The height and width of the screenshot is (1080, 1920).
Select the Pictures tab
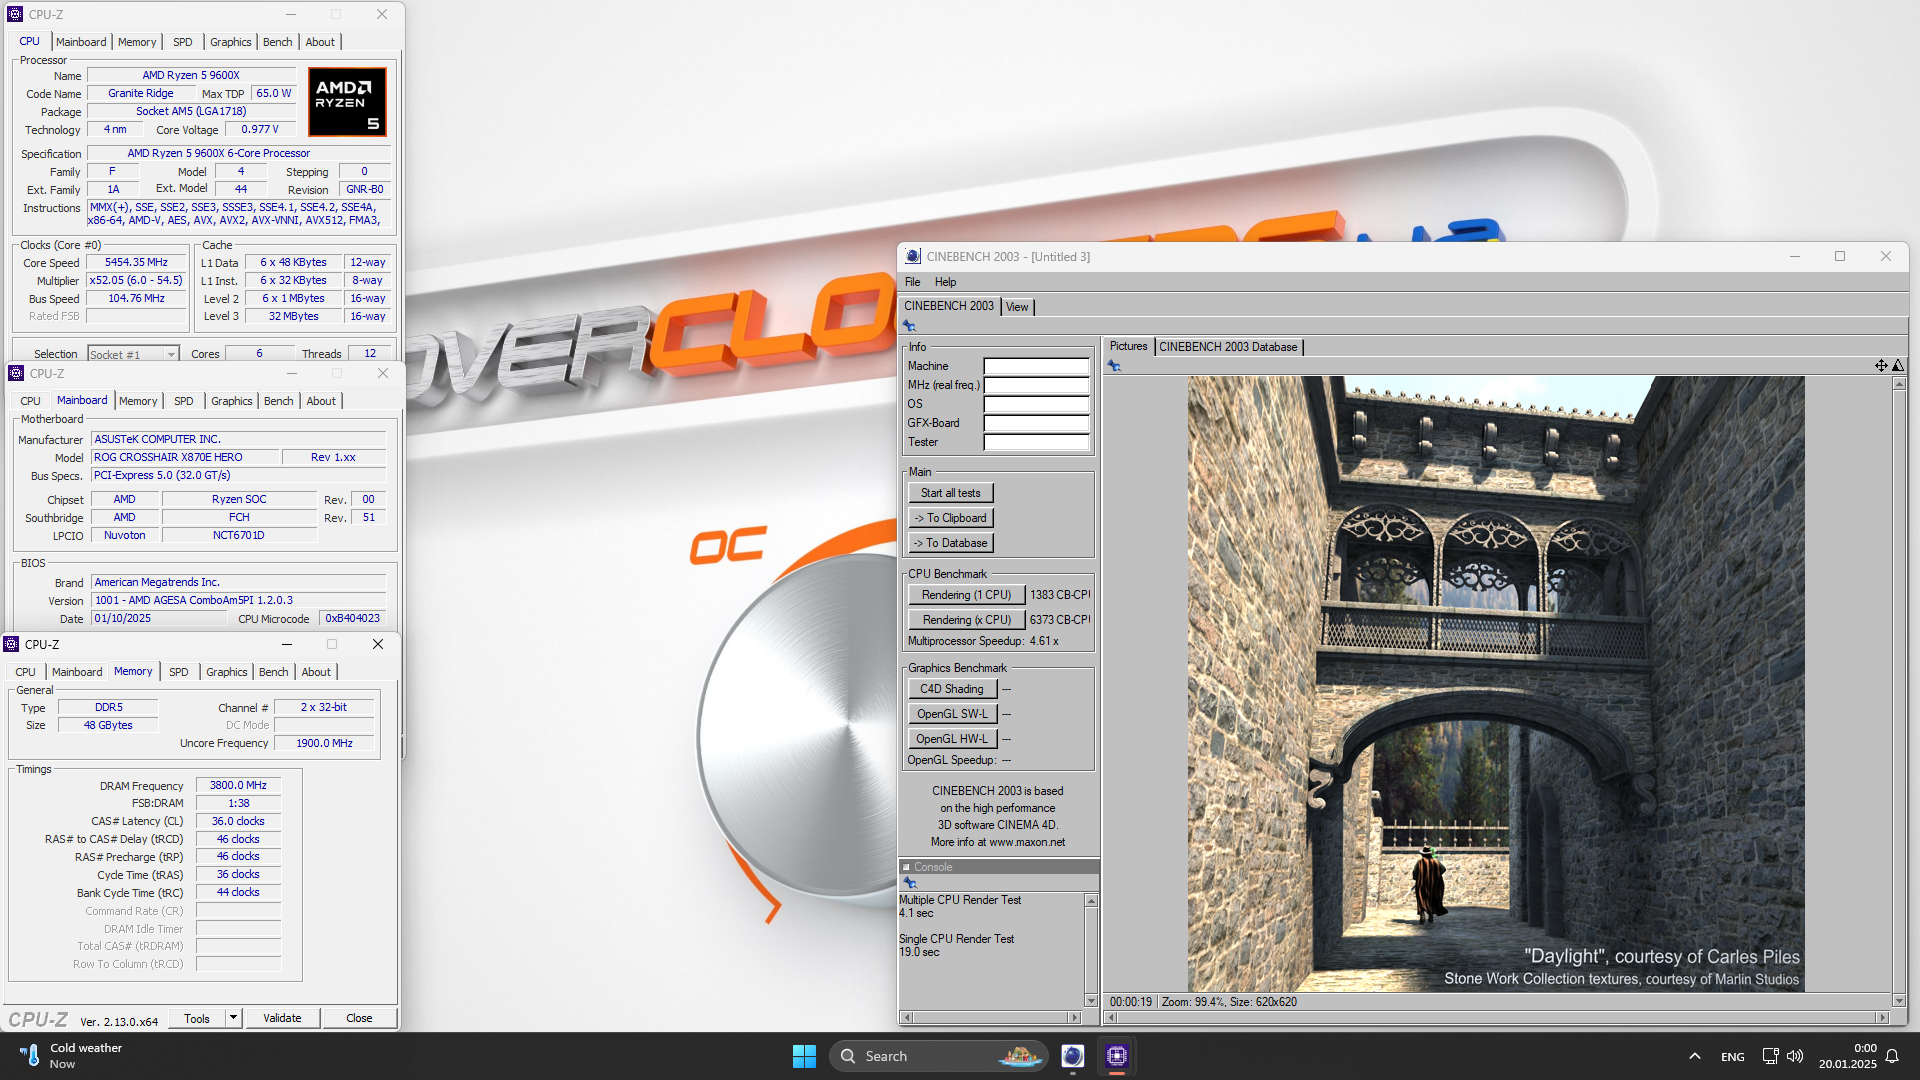click(1128, 346)
